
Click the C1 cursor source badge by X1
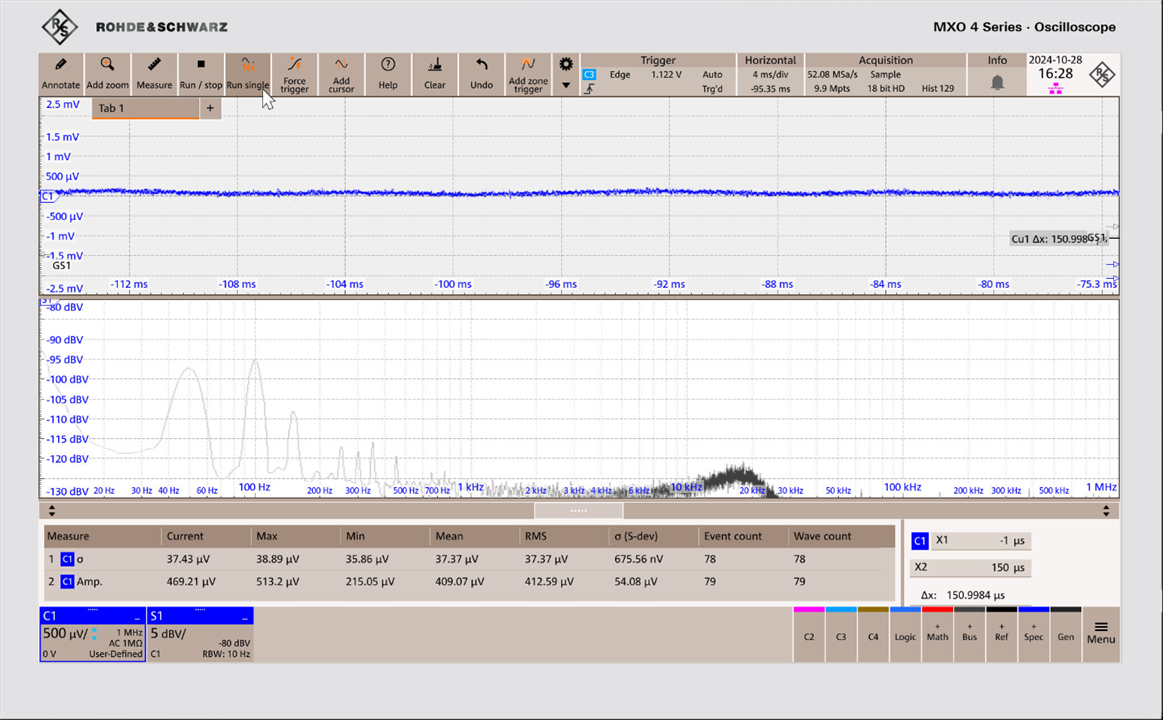pyautogui.click(x=920, y=541)
